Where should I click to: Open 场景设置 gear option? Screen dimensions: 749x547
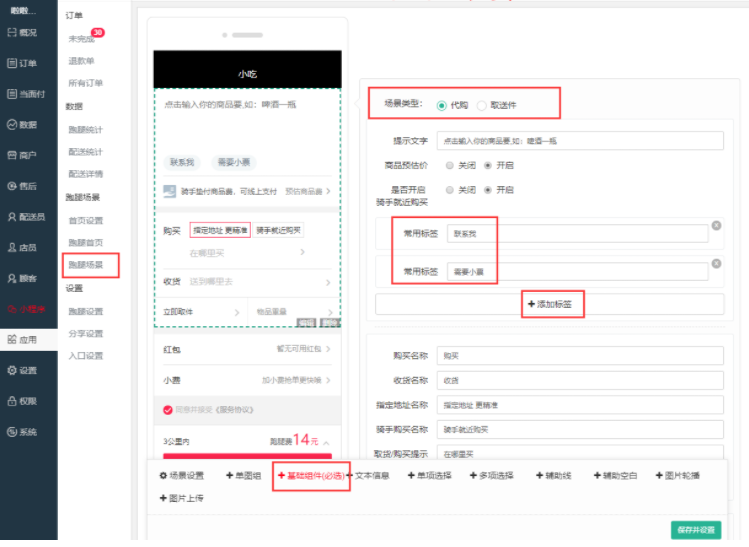point(182,475)
